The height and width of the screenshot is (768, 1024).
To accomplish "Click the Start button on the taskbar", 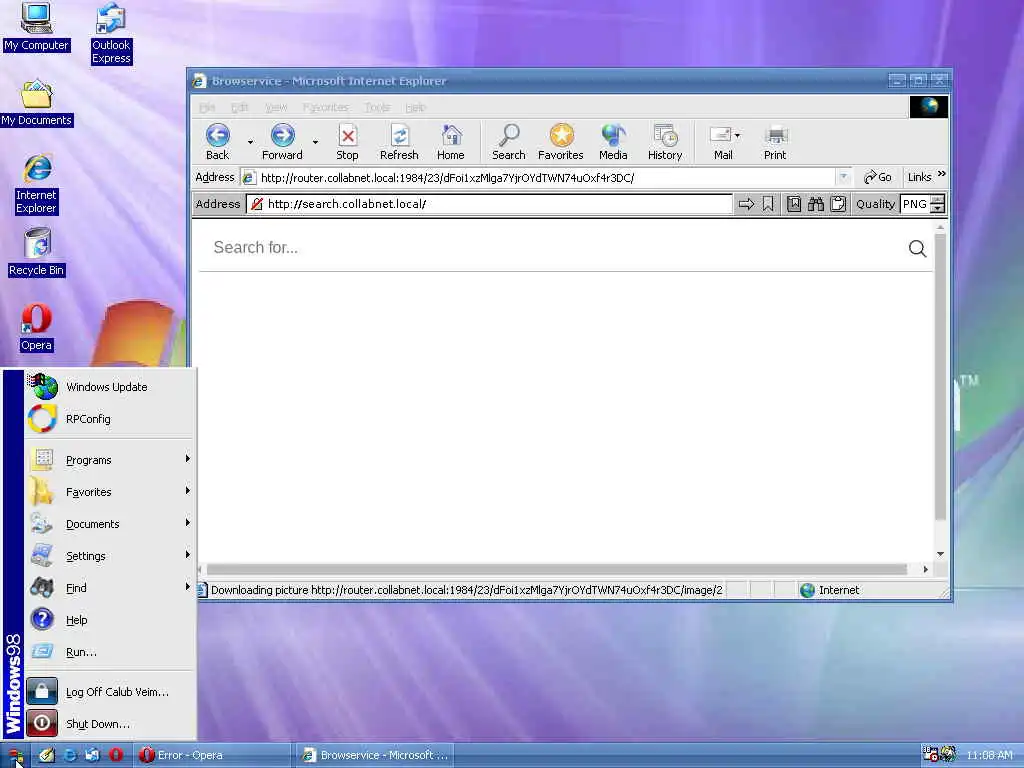I will coord(16,756).
